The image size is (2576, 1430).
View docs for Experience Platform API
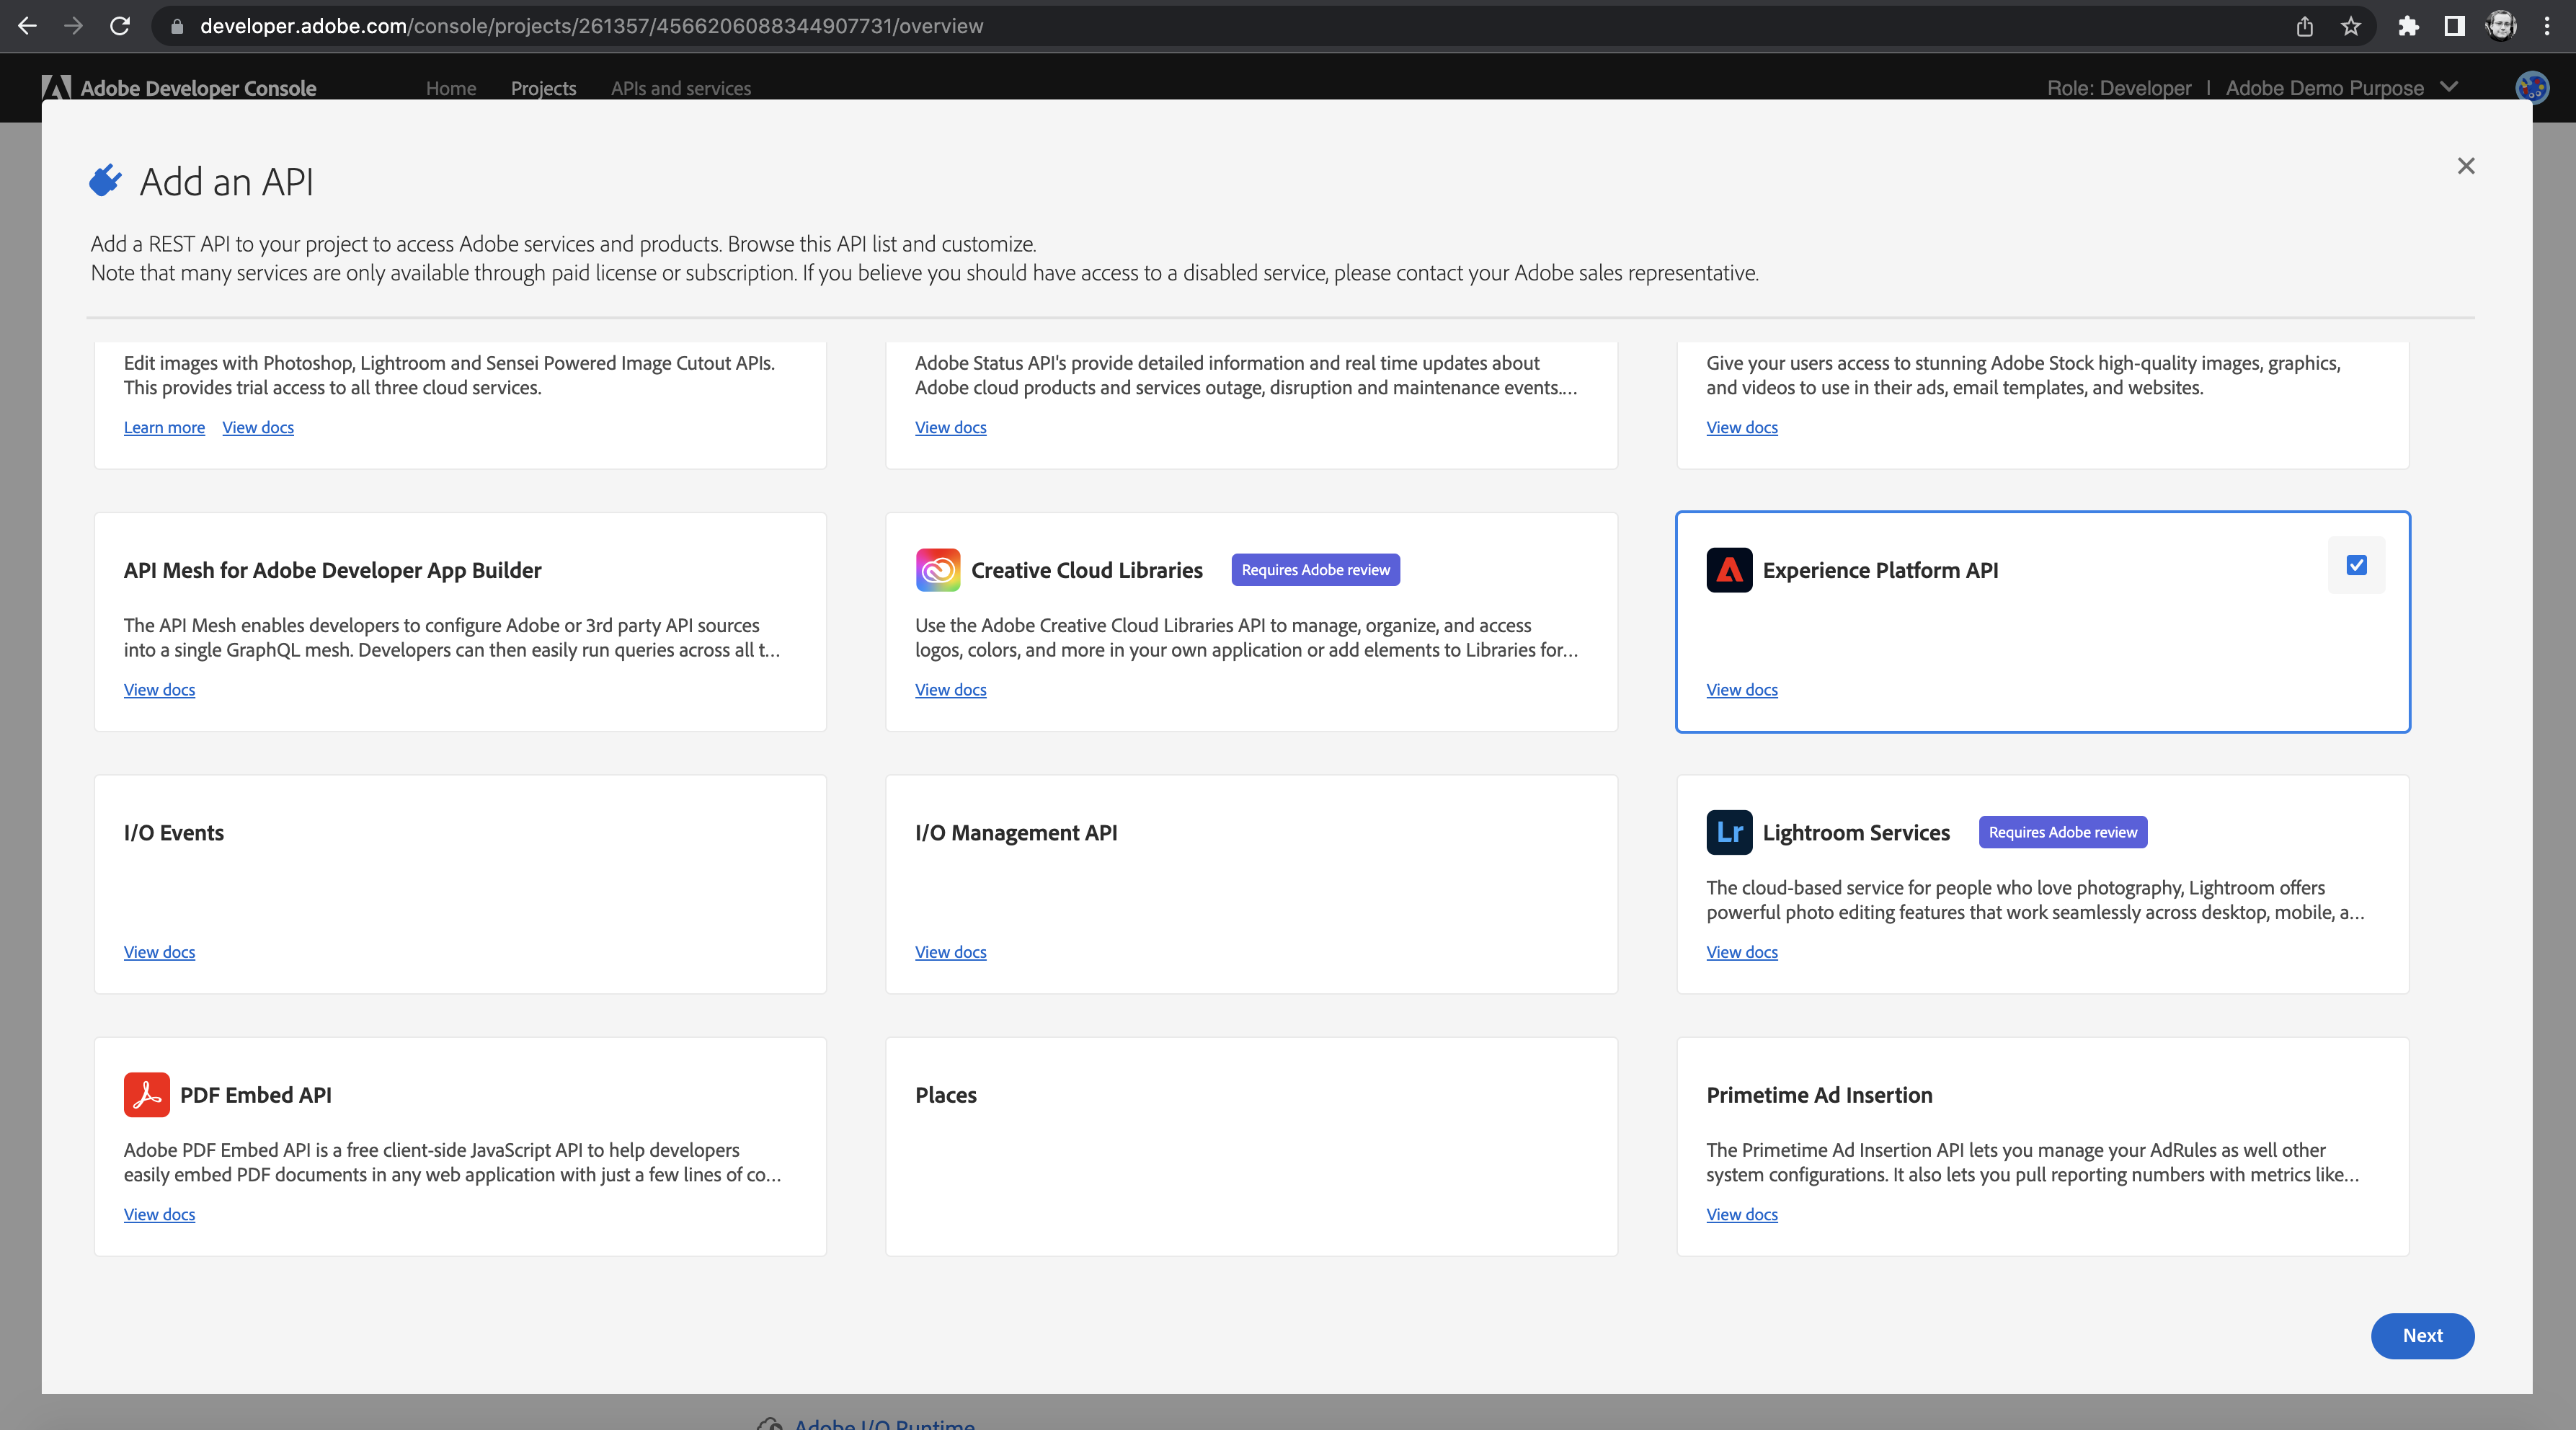coord(1741,688)
